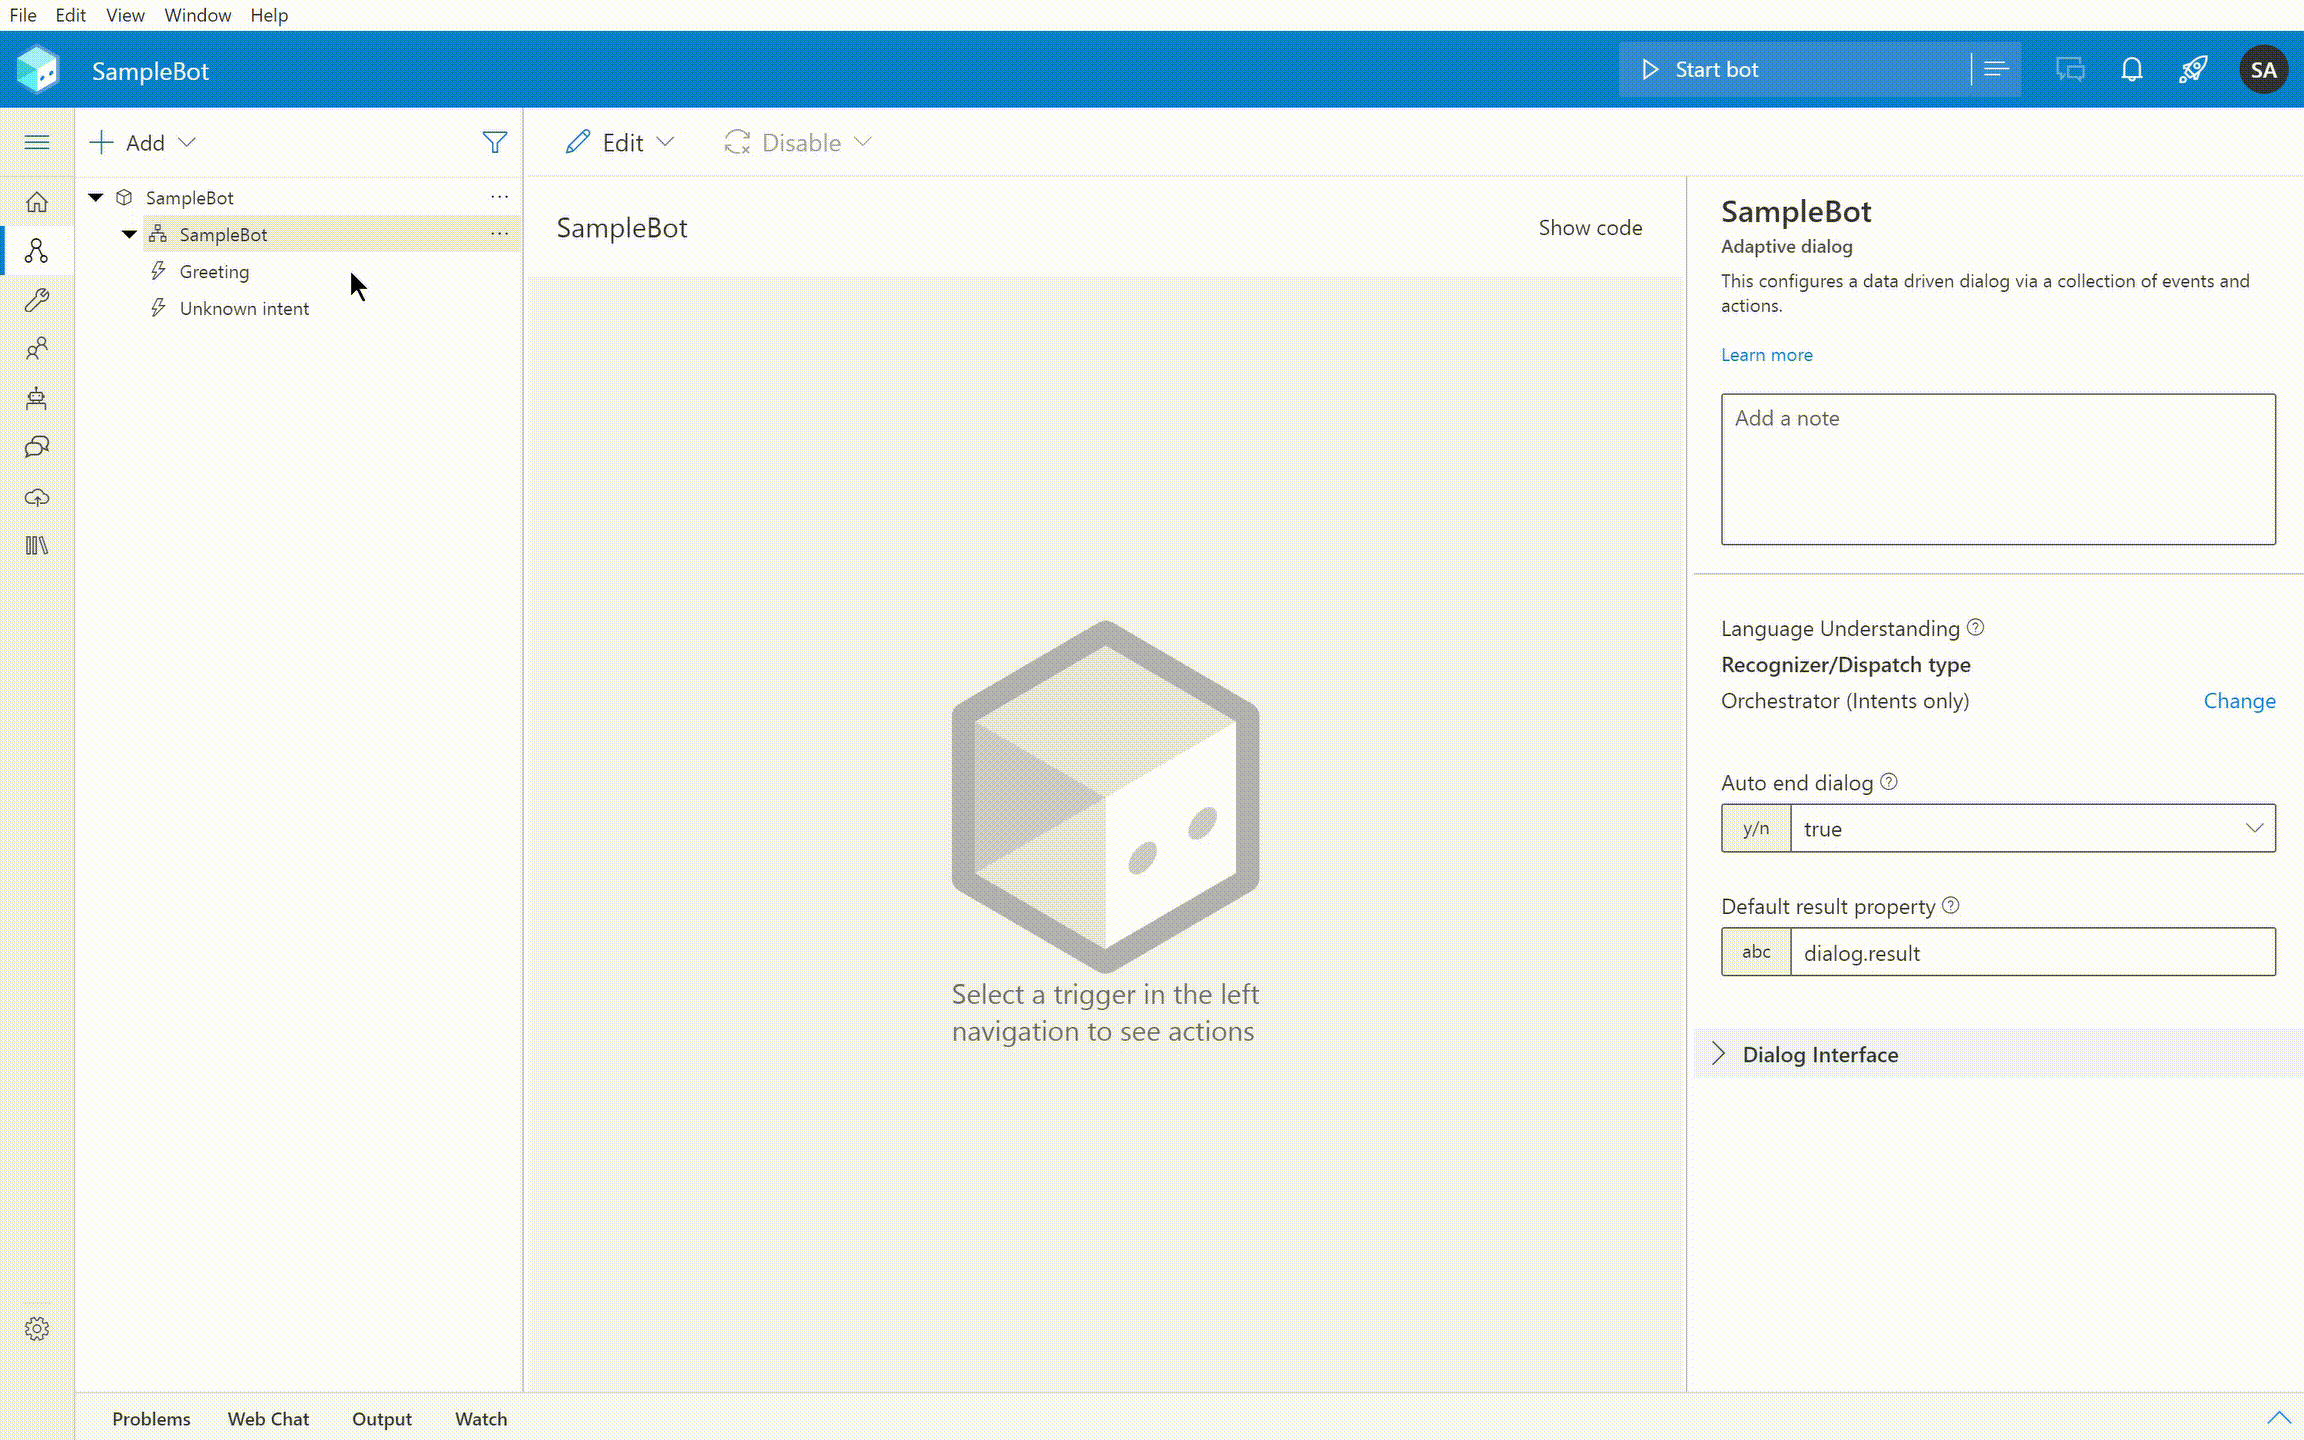Switch to the Problems tab
This screenshot has width=2304, height=1440.
[151, 1419]
